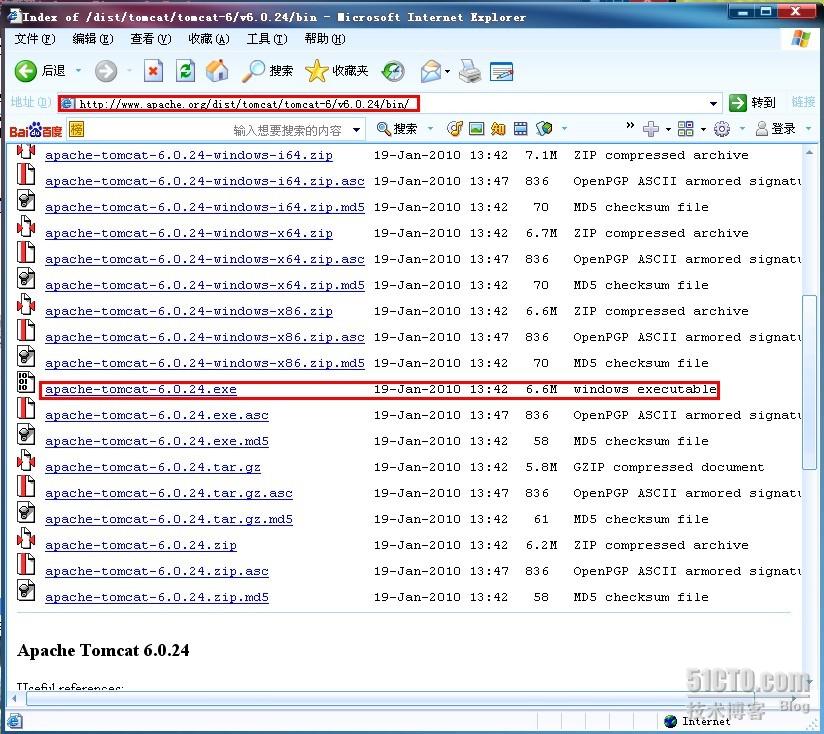
Task: Open dropdown after the Baidu map icon
Action: click(x=564, y=128)
